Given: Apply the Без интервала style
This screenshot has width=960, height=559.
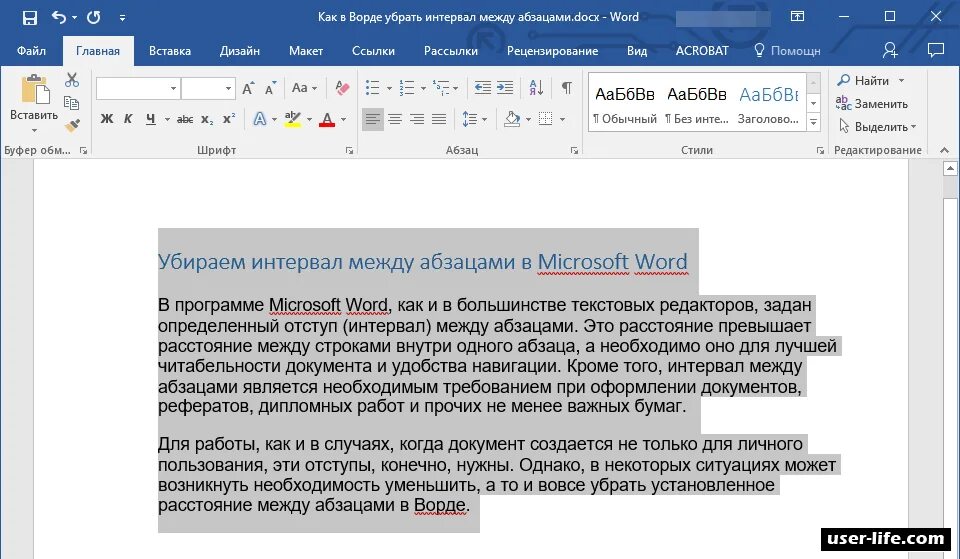Looking at the screenshot, I should pyautogui.click(x=697, y=104).
